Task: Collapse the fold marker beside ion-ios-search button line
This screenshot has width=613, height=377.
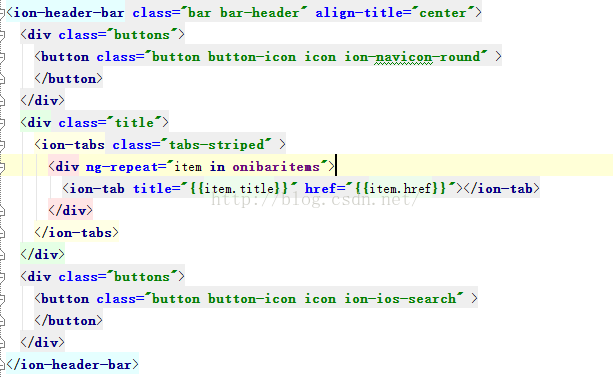Action: (x=2, y=299)
